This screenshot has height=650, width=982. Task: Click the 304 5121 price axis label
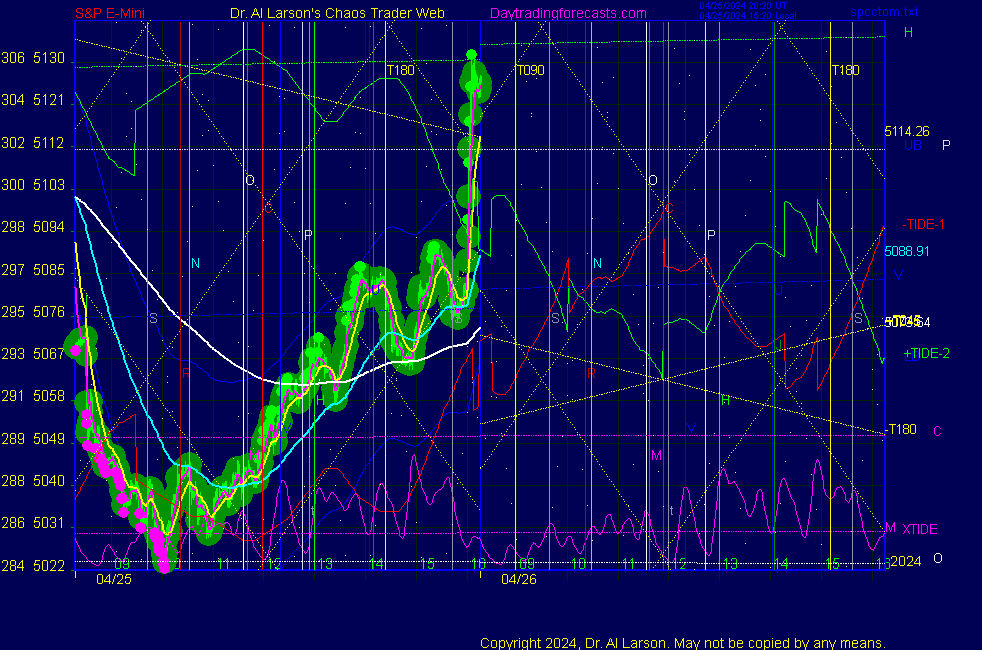pos(33,100)
